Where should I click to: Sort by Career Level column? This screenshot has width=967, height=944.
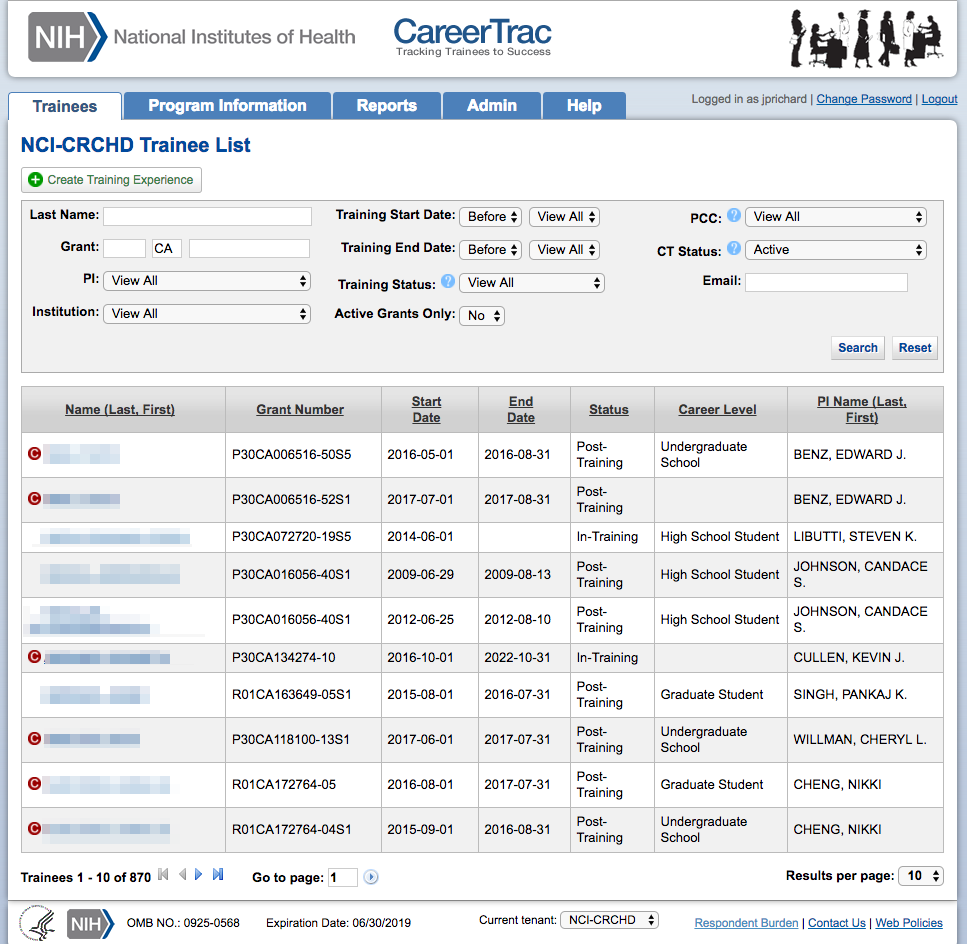click(x=717, y=409)
